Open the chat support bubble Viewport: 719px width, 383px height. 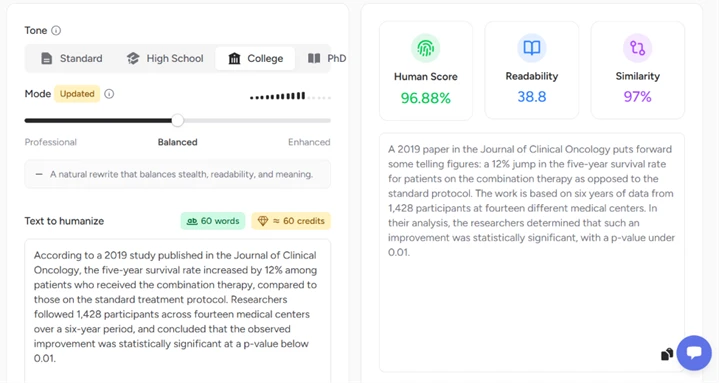(x=694, y=353)
